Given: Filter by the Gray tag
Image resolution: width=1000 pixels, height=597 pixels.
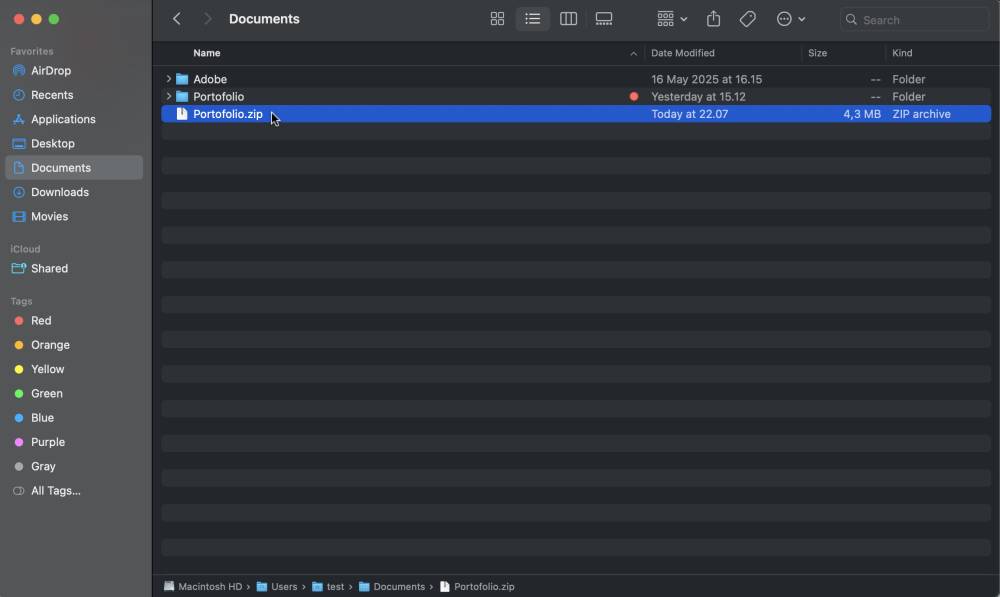Looking at the screenshot, I should click(x=74, y=466).
